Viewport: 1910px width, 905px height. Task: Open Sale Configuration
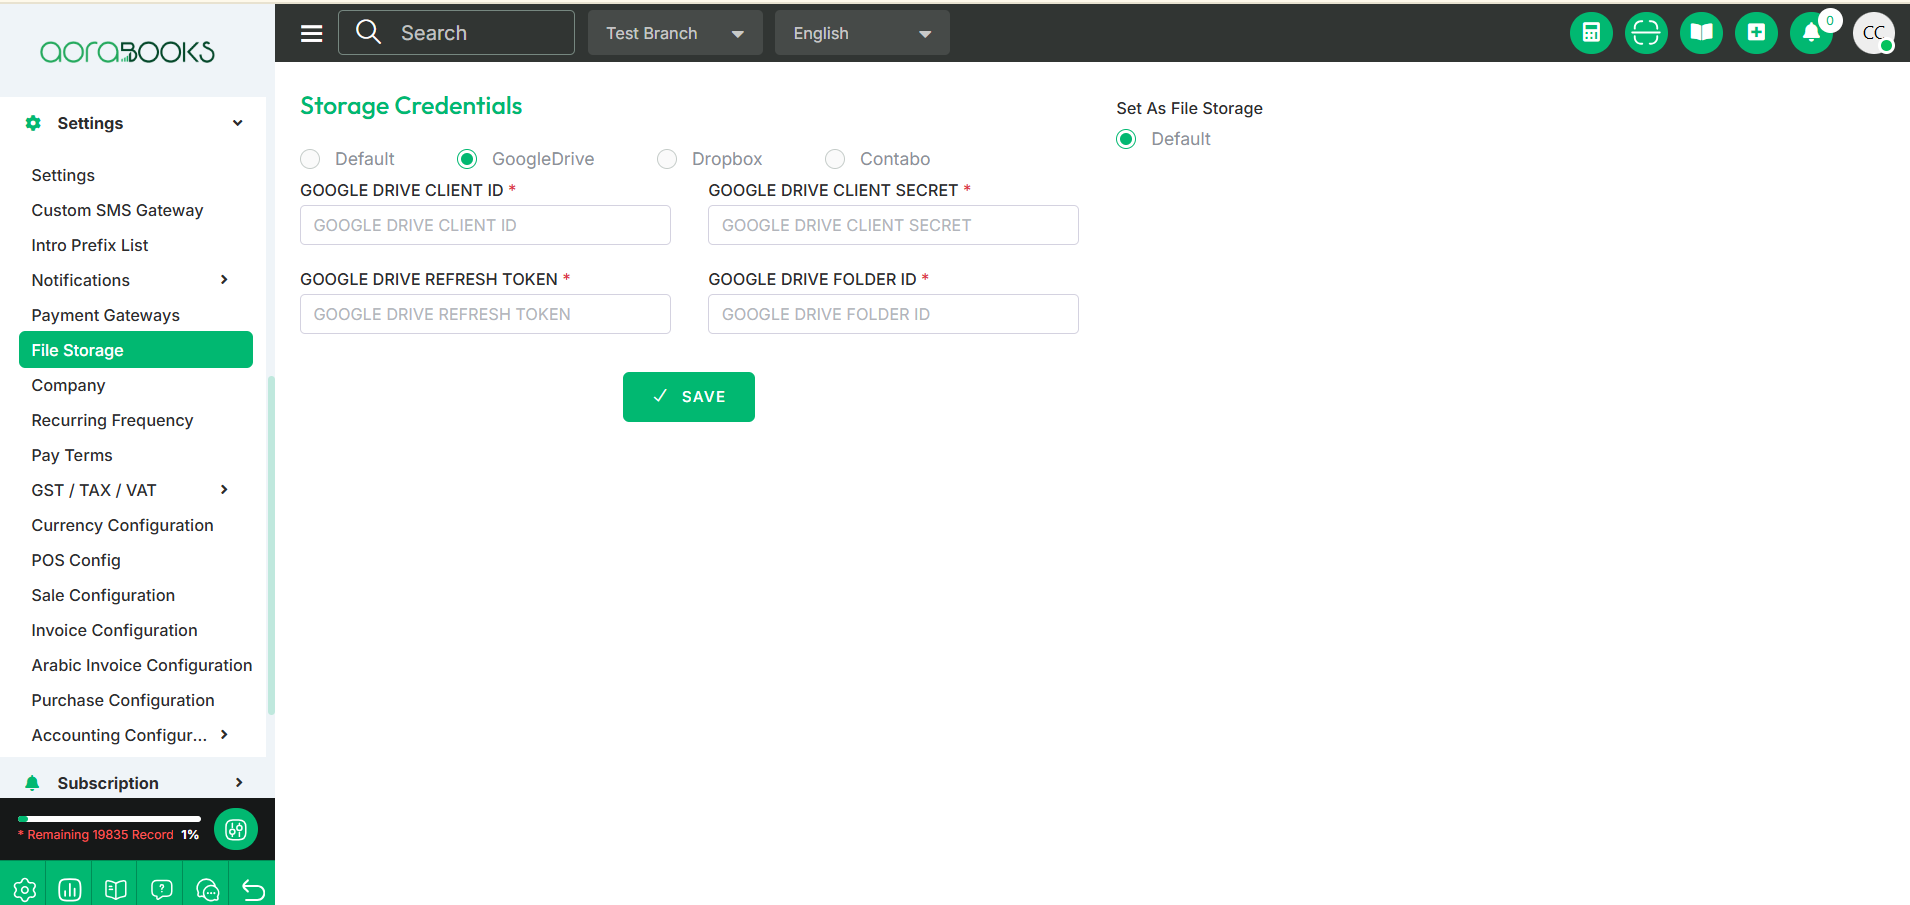tap(103, 595)
